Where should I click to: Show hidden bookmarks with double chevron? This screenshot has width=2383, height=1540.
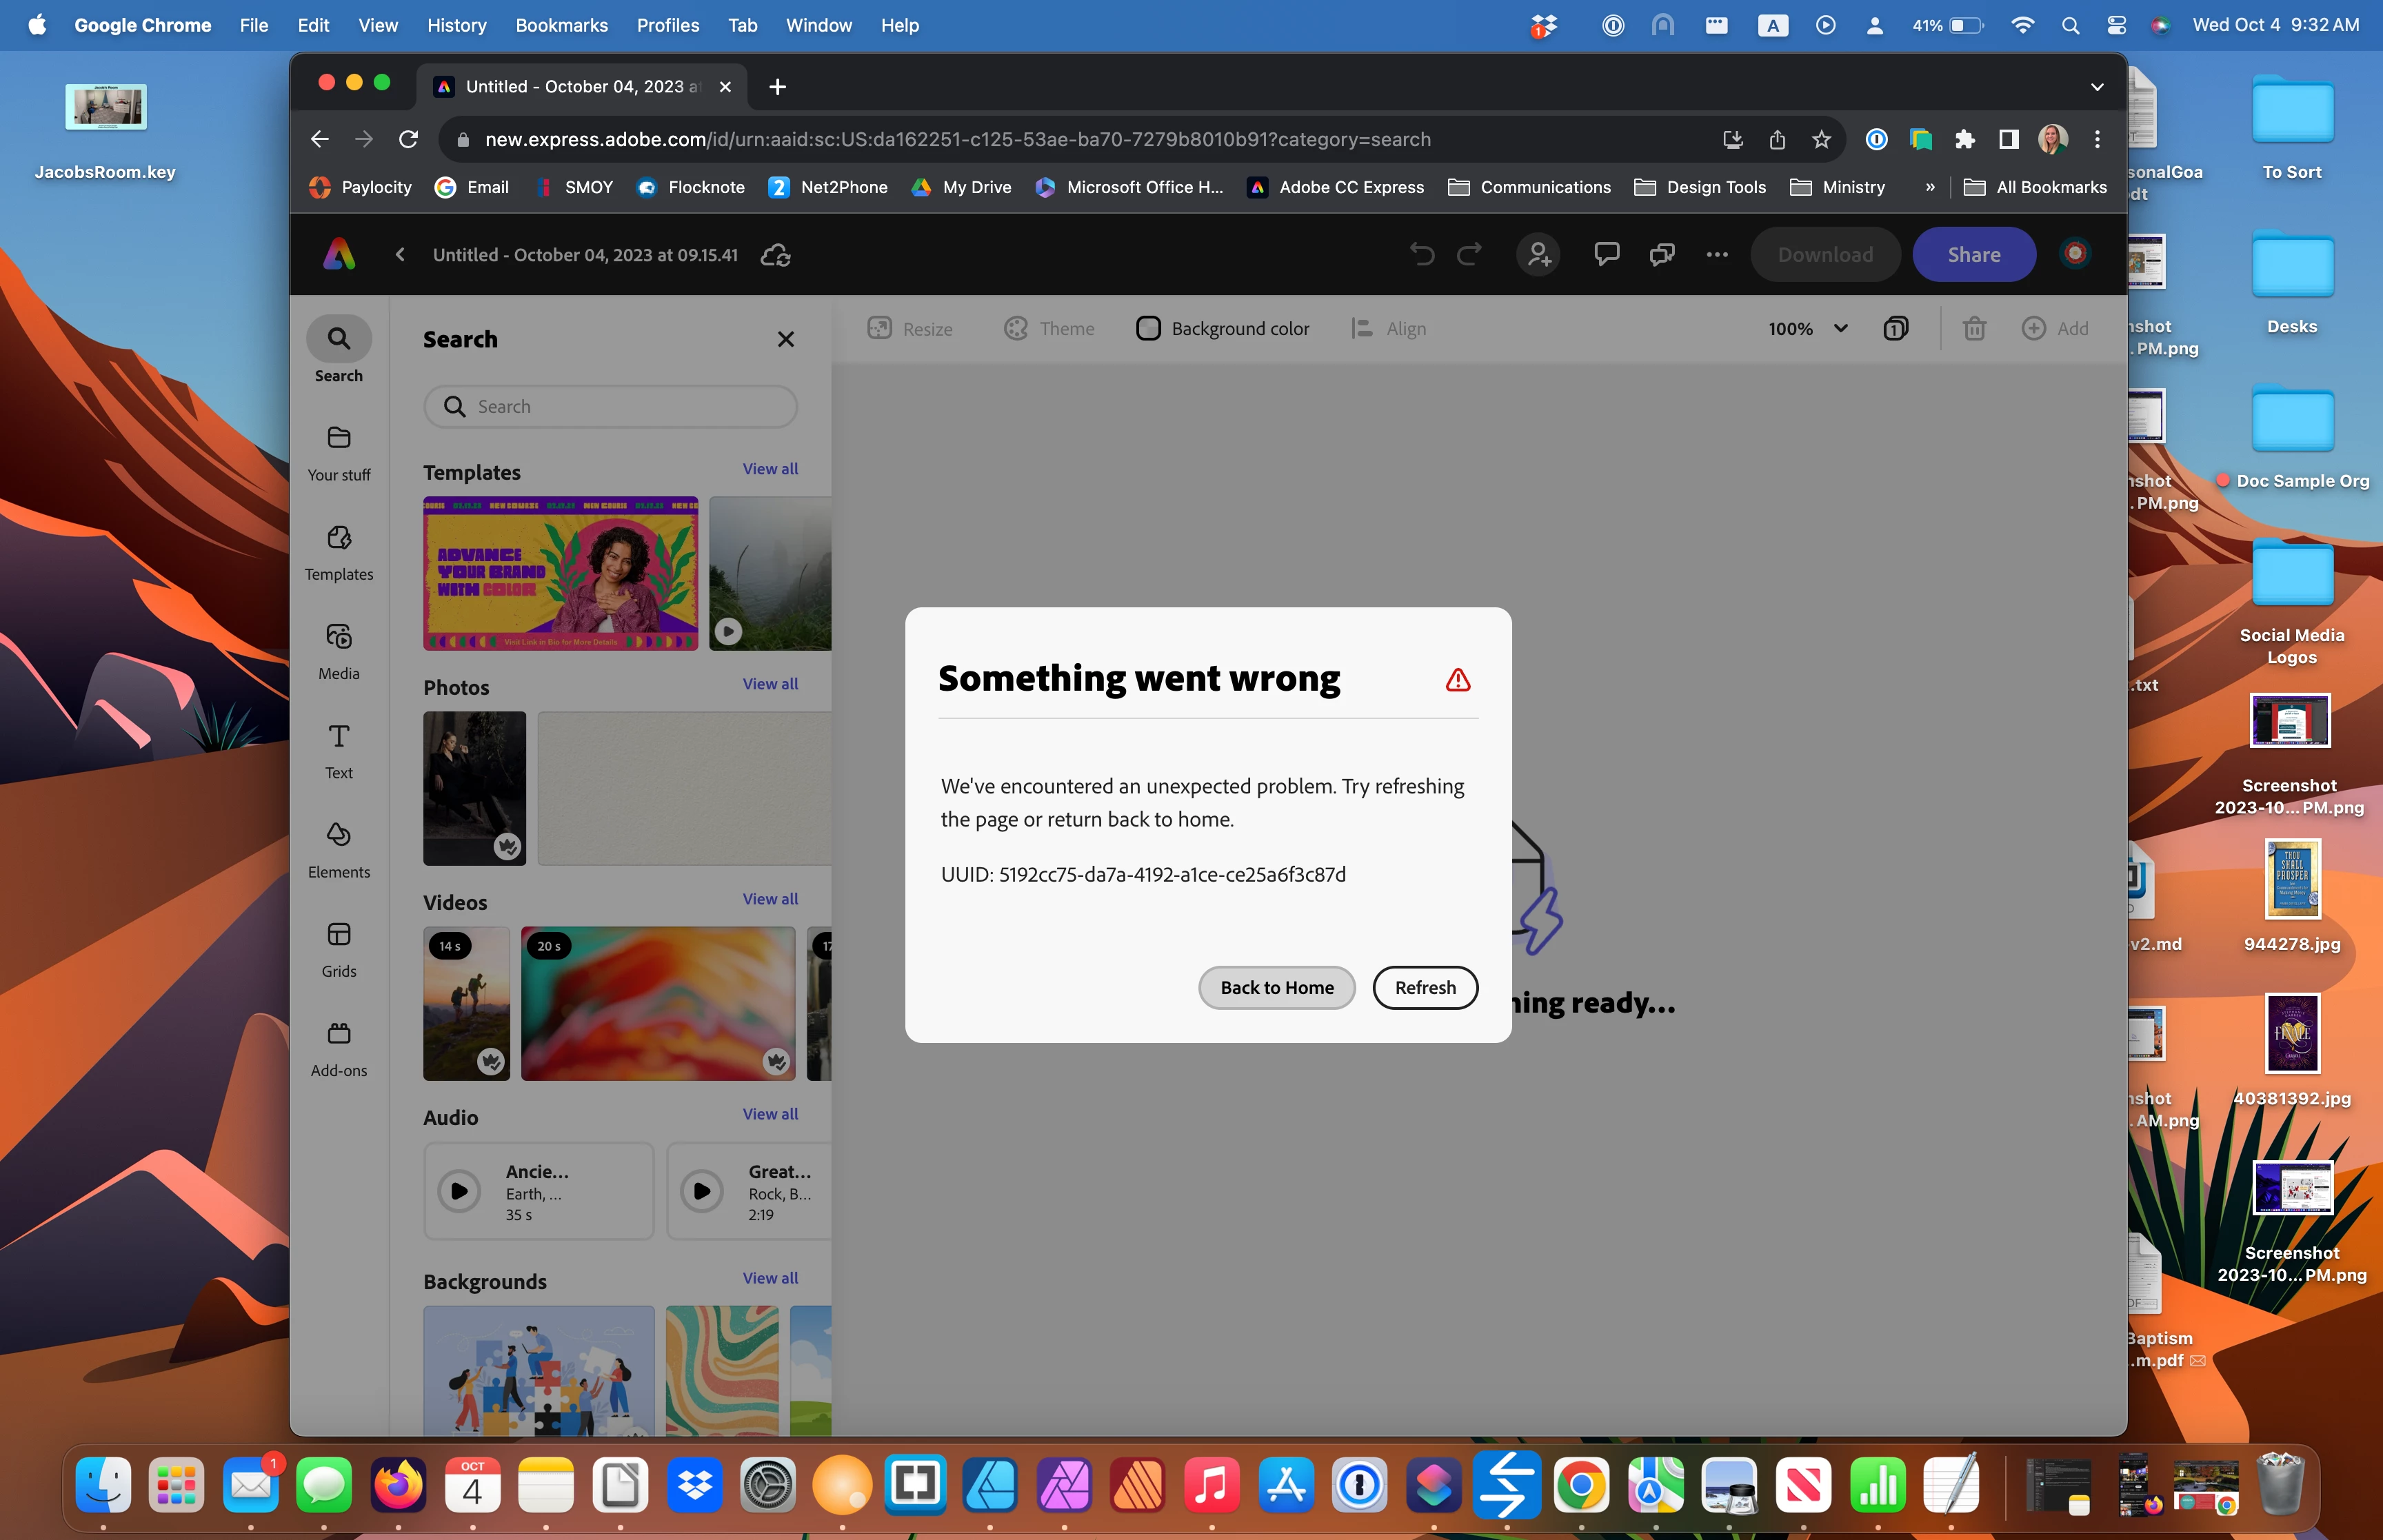point(1929,187)
